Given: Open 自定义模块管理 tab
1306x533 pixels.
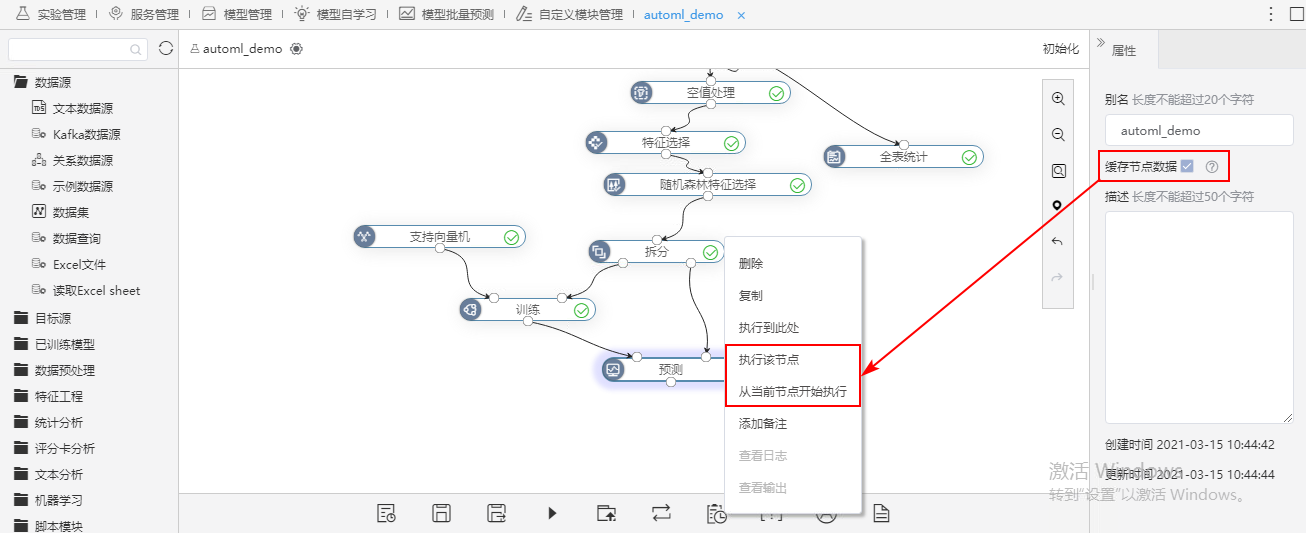Looking at the screenshot, I should pos(570,15).
